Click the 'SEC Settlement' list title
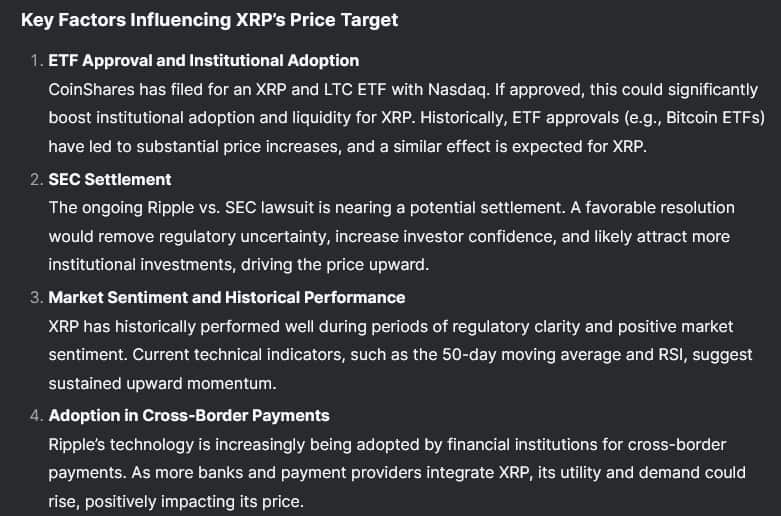 [x=110, y=179]
